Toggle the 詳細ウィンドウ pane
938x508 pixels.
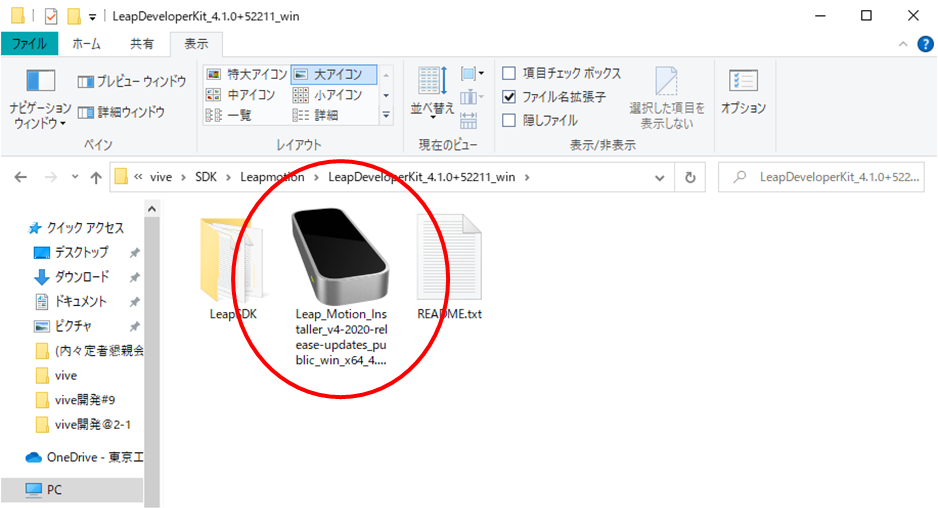click(x=121, y=112)
